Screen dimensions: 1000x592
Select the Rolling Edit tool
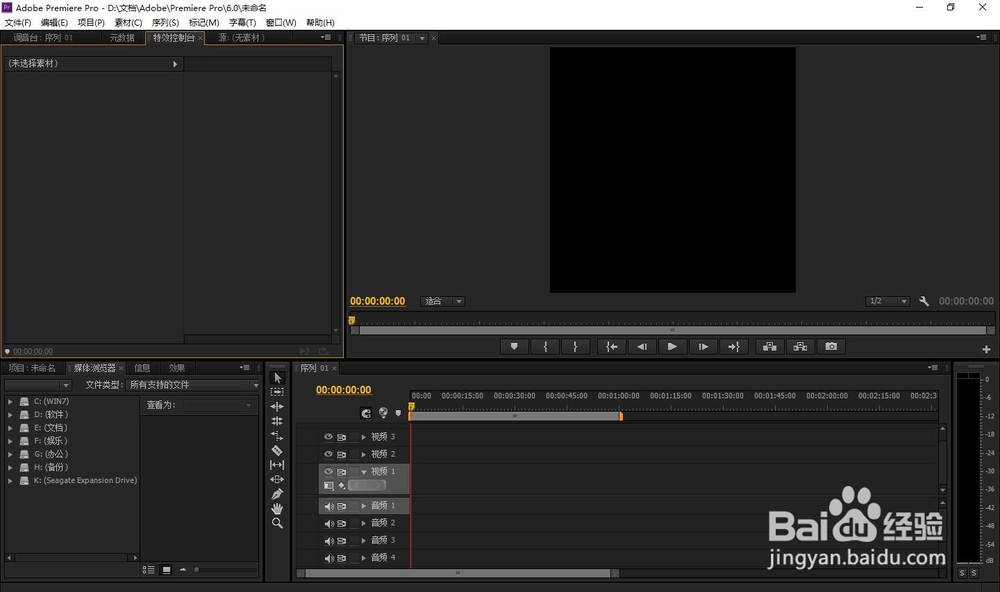tap(277, 421)
